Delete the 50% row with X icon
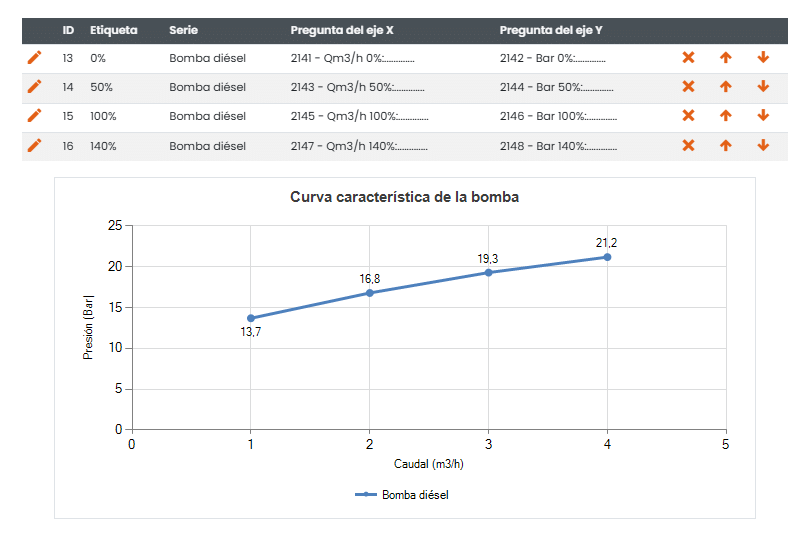 [688, 86]
